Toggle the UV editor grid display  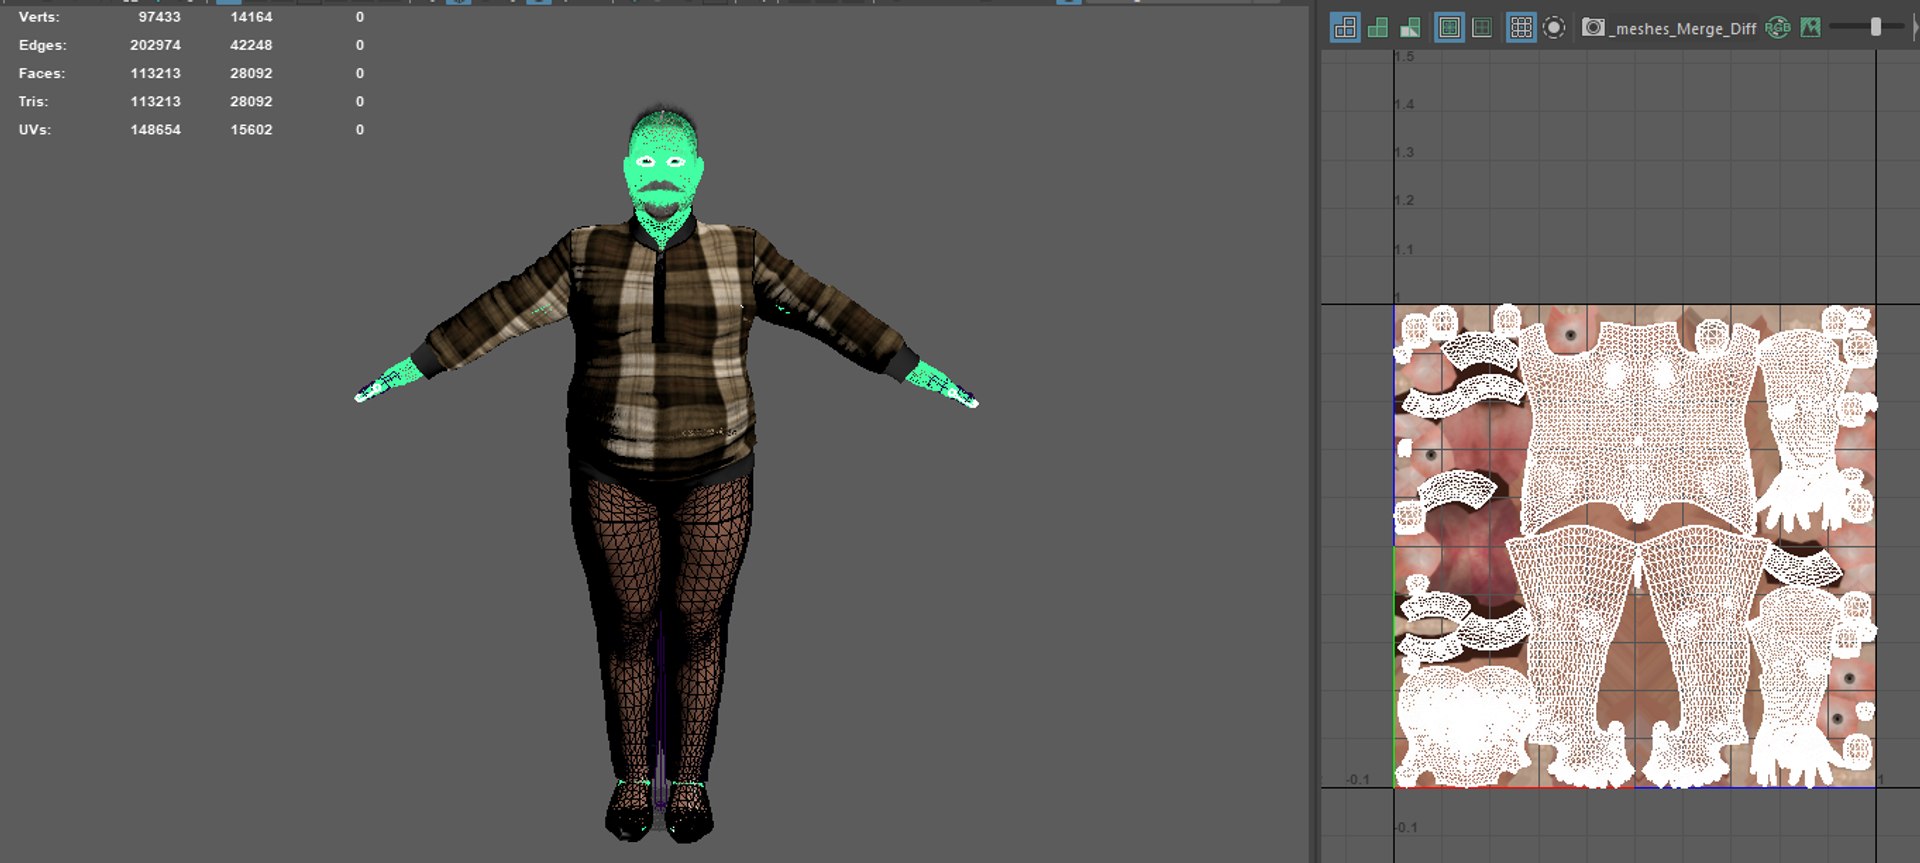(1521, 28)
